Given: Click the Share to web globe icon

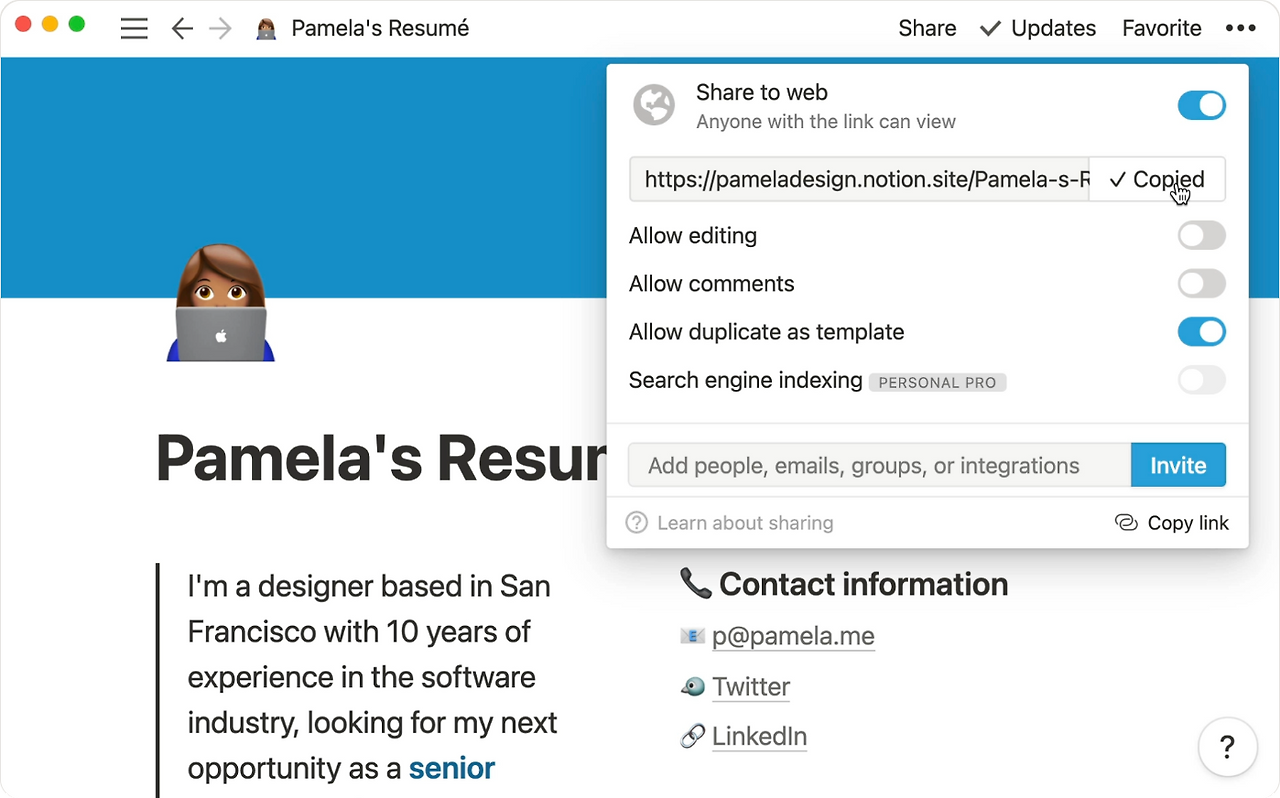Looking at the screenshot, I should (x=654, y=105).
